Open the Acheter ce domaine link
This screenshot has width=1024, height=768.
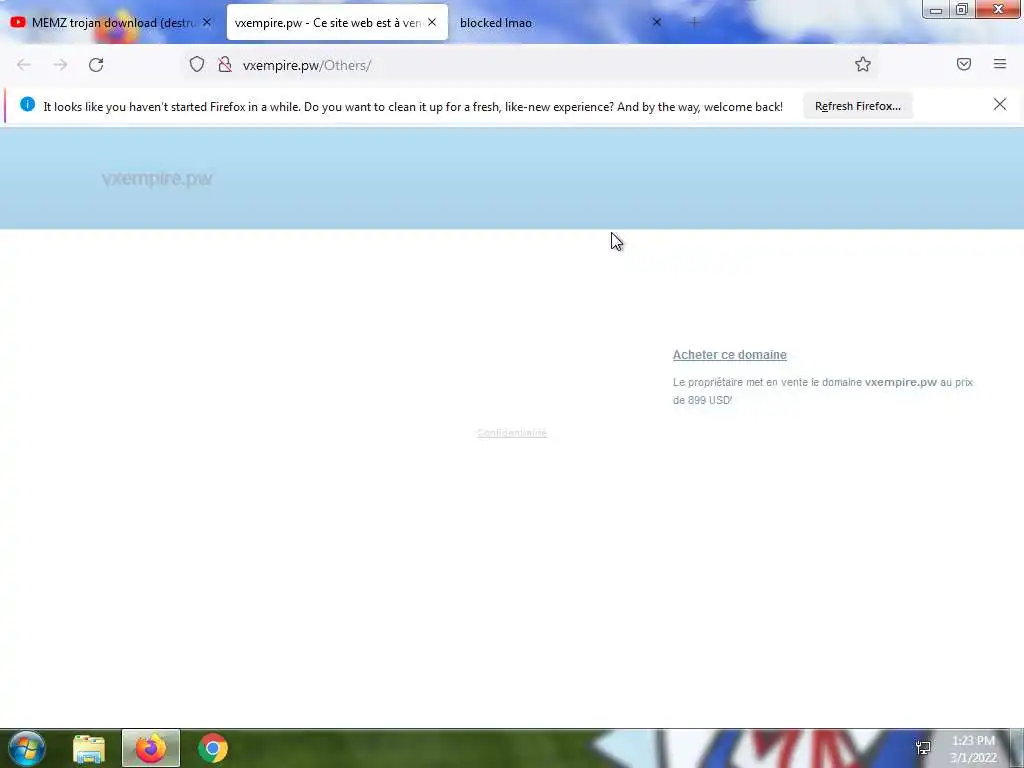point(729,355)
